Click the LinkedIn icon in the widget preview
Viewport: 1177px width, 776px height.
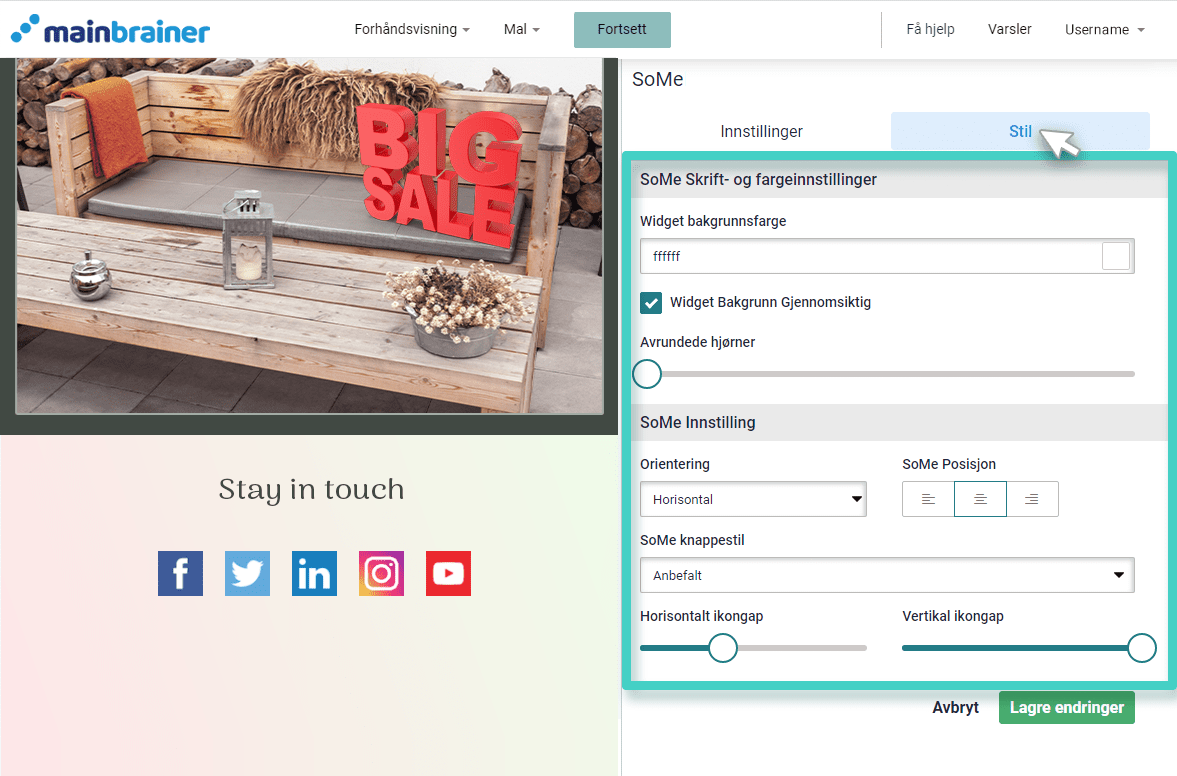(314, 573)
